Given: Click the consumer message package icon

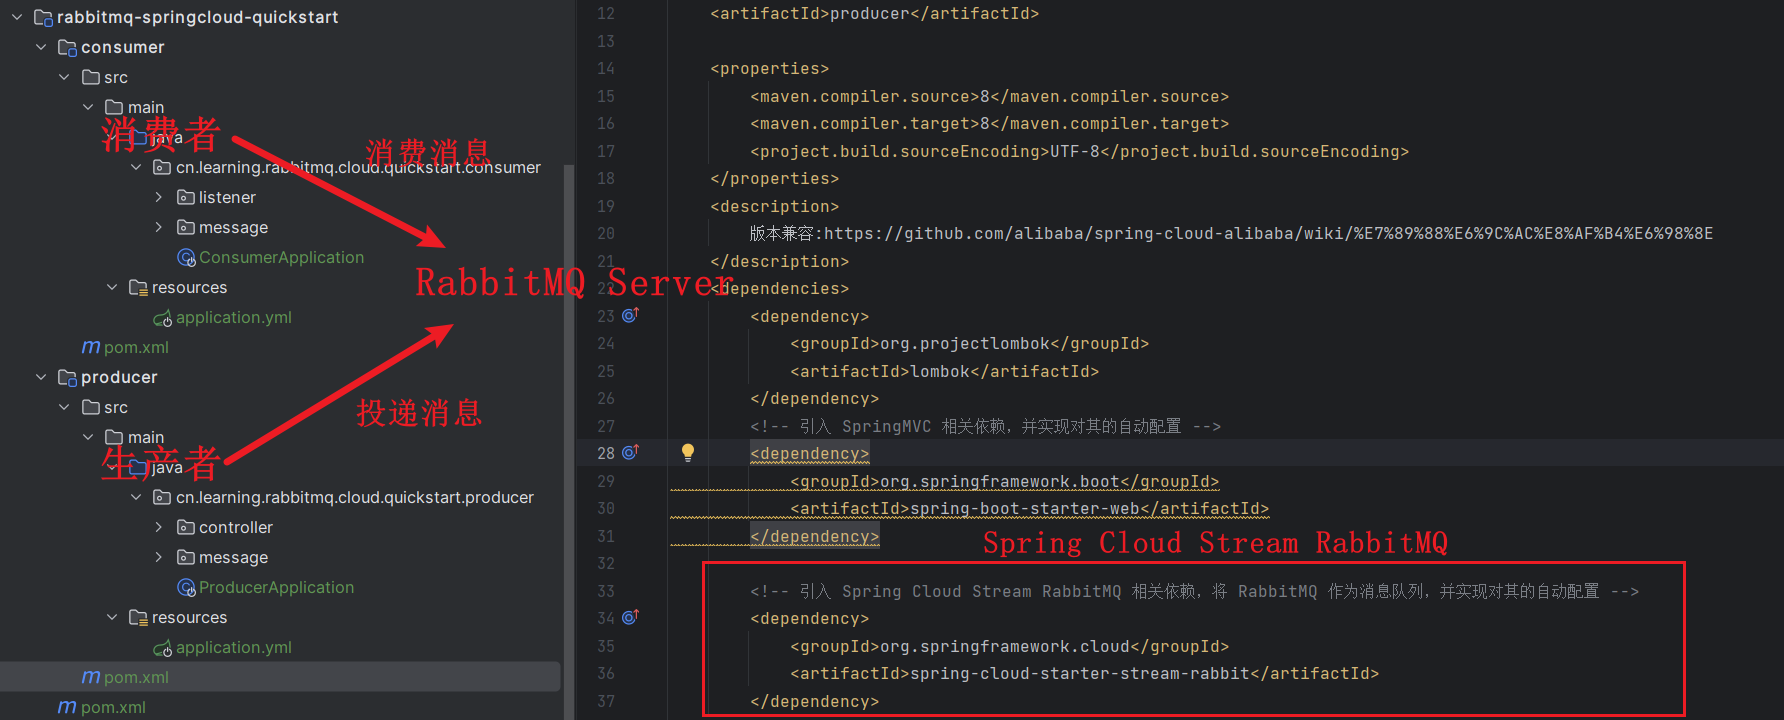Looking at the screenshot, I should coord(186,227).
